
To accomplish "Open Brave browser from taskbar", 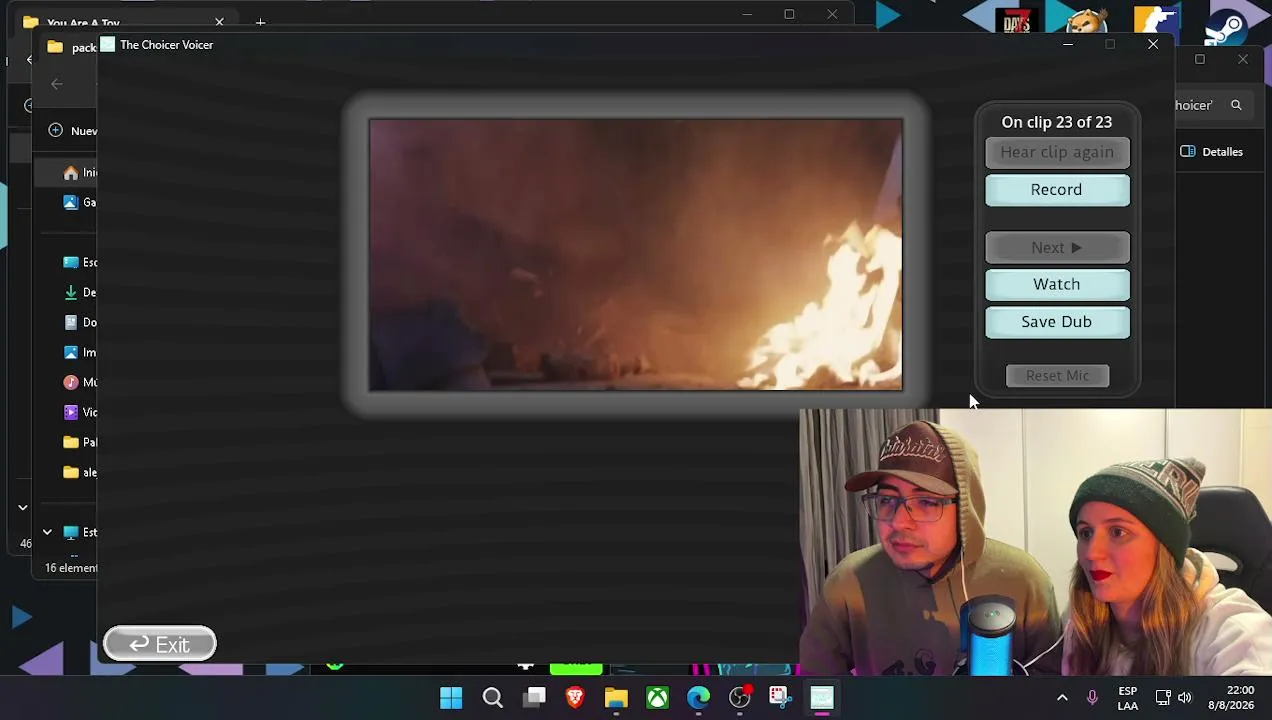I will 575,698.
